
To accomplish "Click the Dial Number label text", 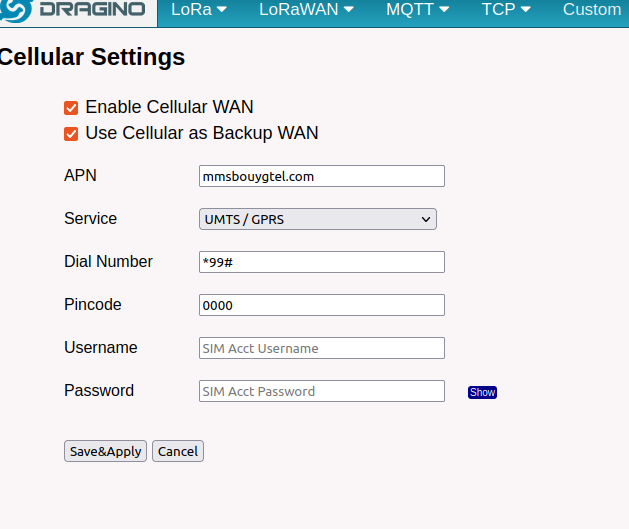I will click(108, 262).
